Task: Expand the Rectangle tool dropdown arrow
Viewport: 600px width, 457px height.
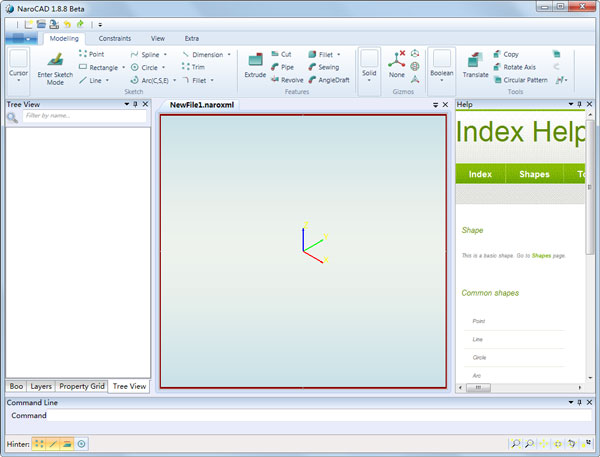Action: click(124, 67)
